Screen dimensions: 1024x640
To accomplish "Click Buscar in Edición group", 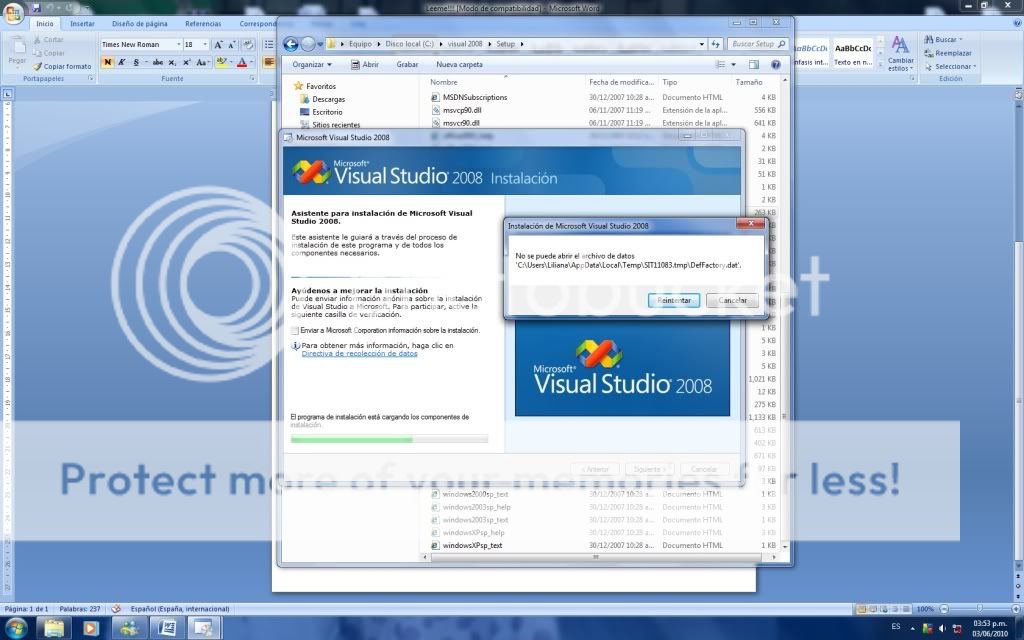I will (943, 39).
